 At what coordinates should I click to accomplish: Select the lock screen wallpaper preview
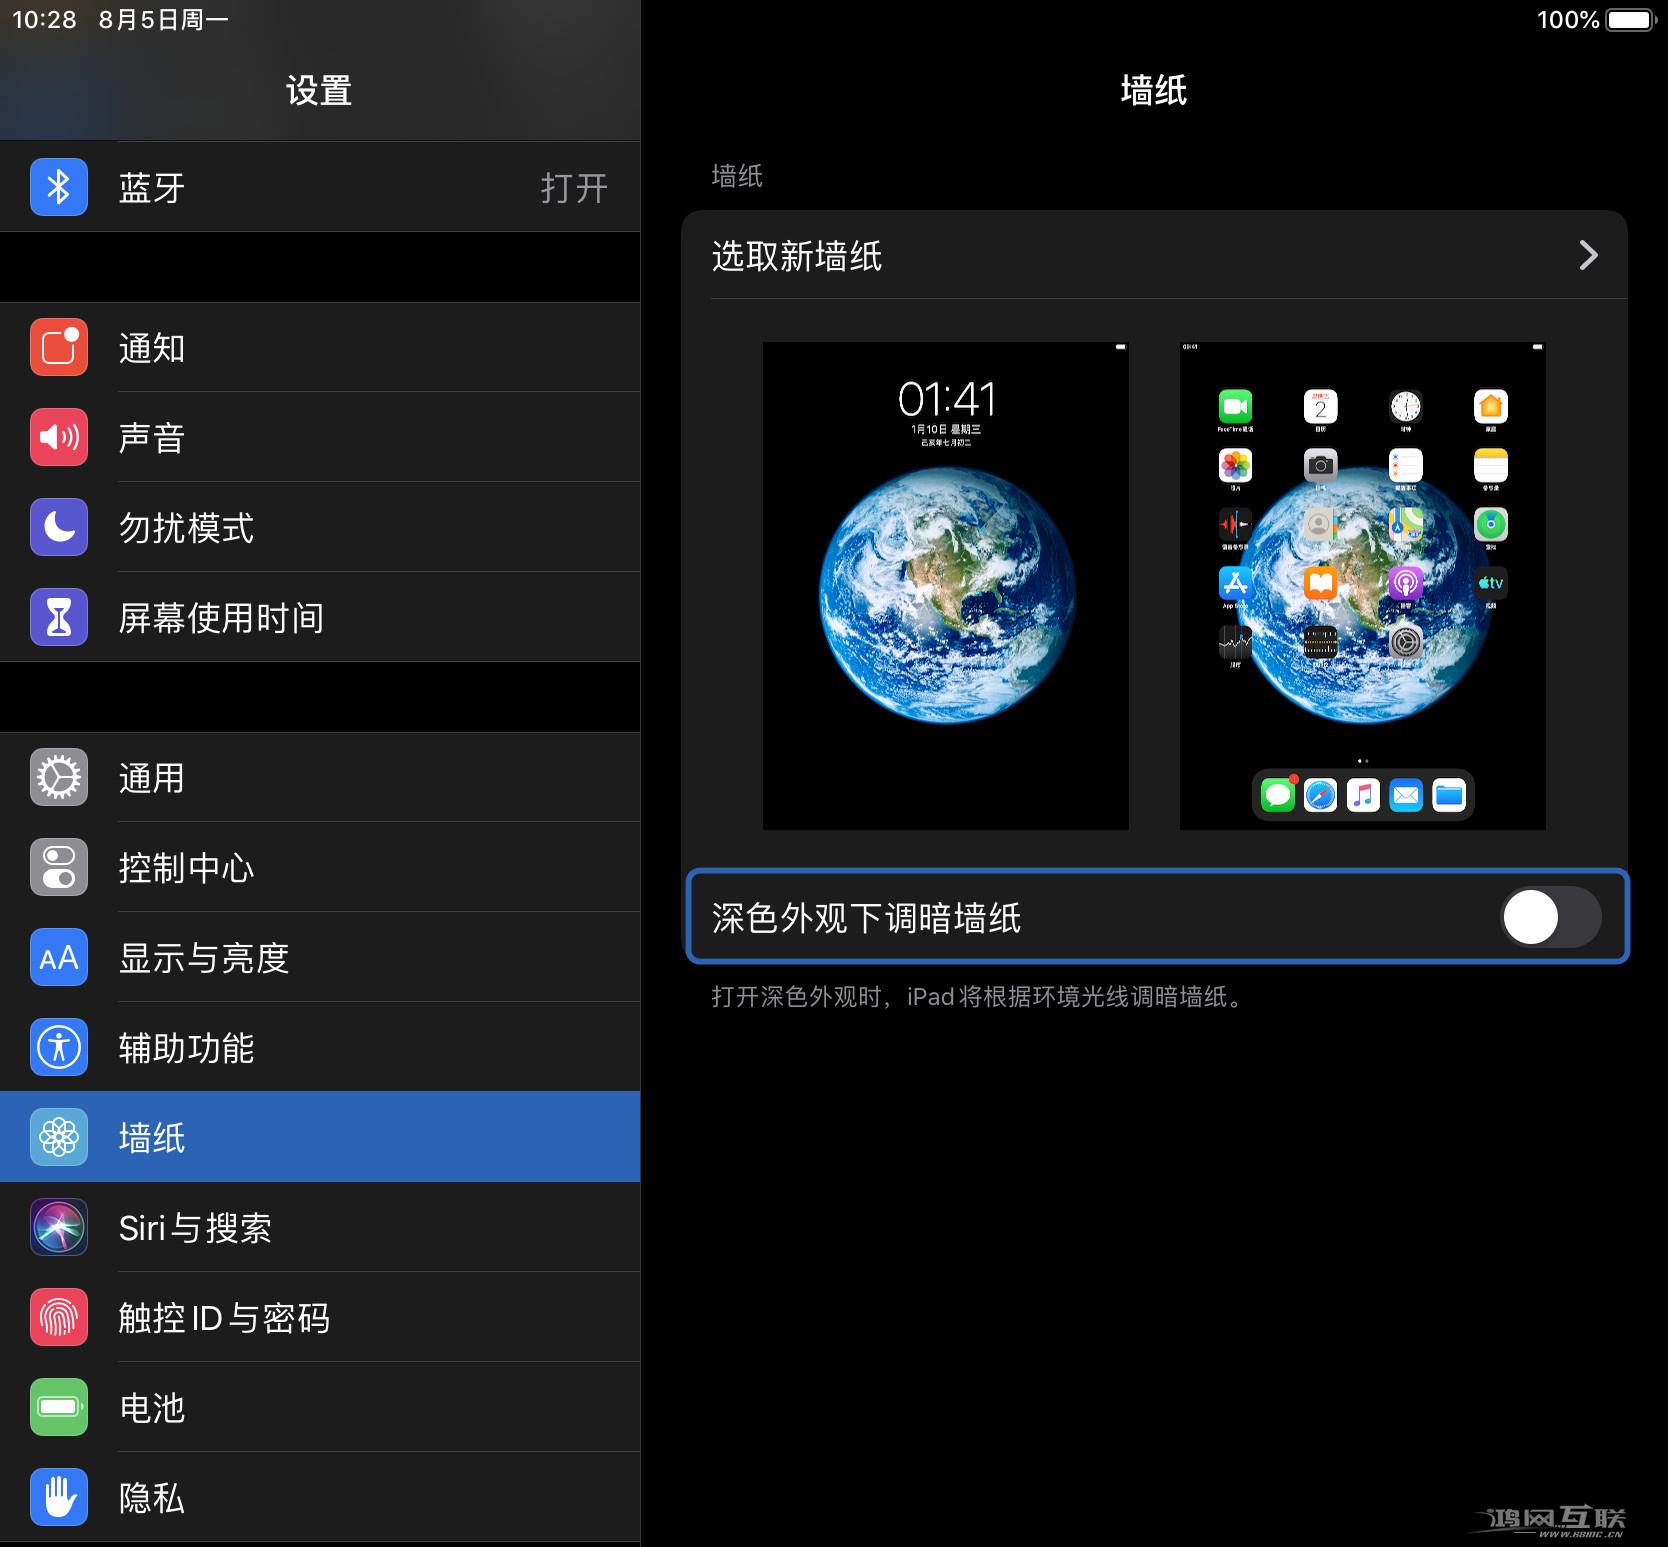pos(945,585)
